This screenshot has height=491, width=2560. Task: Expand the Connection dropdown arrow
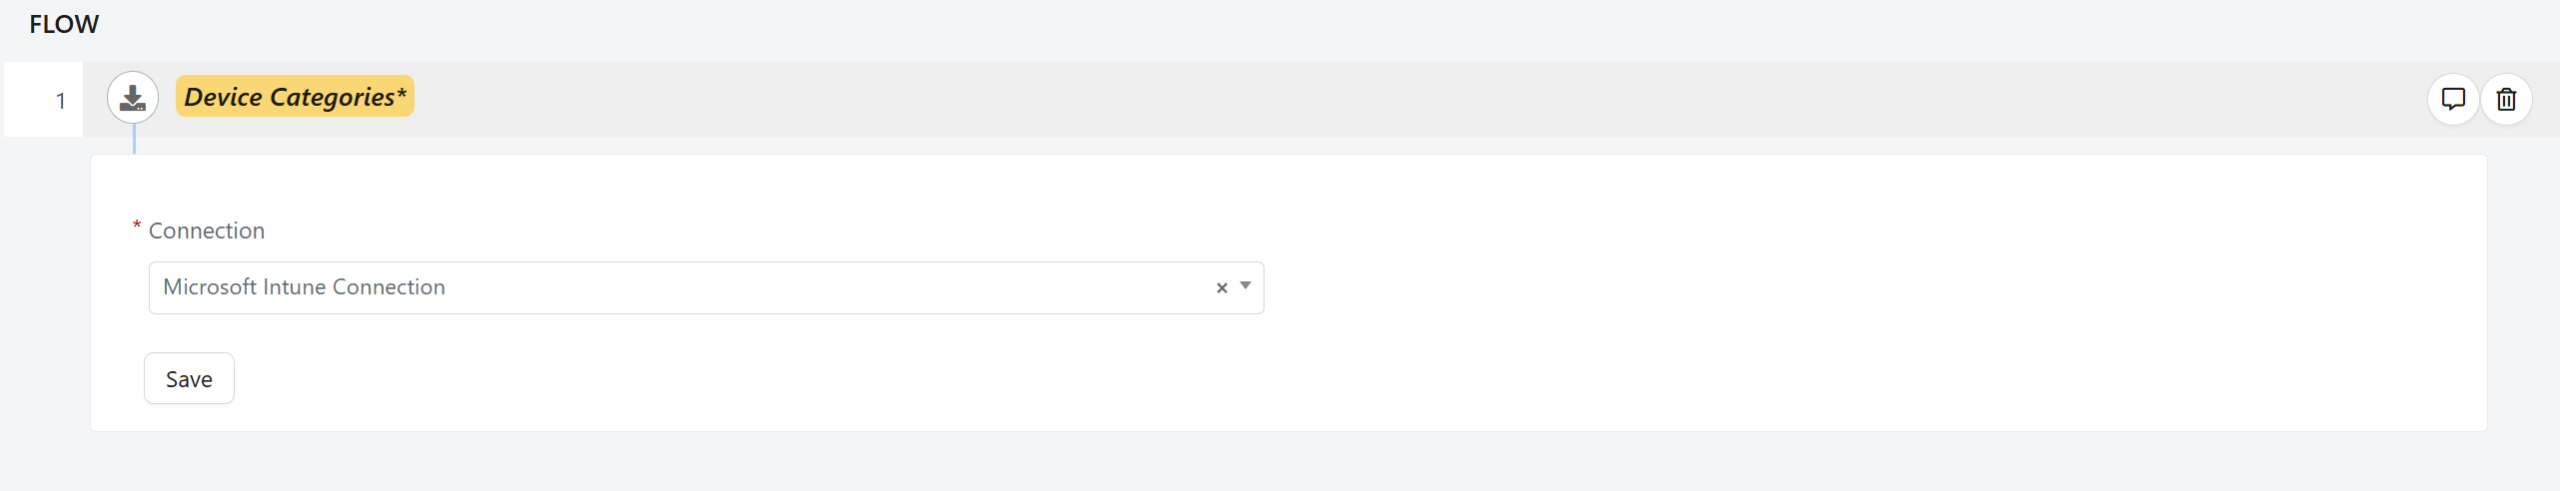(1245, 286)
